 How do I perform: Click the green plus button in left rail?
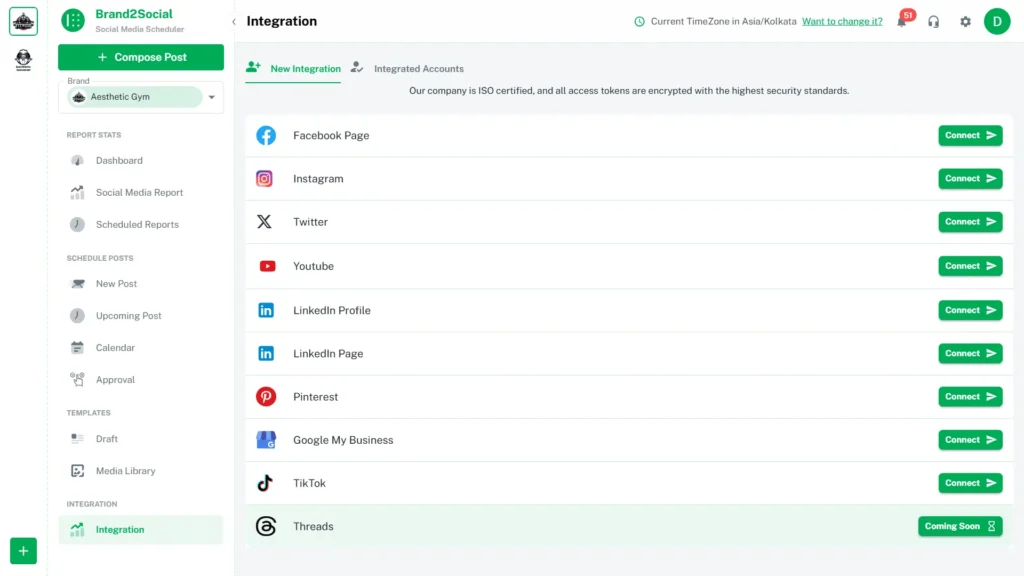[x=24, y=551]
